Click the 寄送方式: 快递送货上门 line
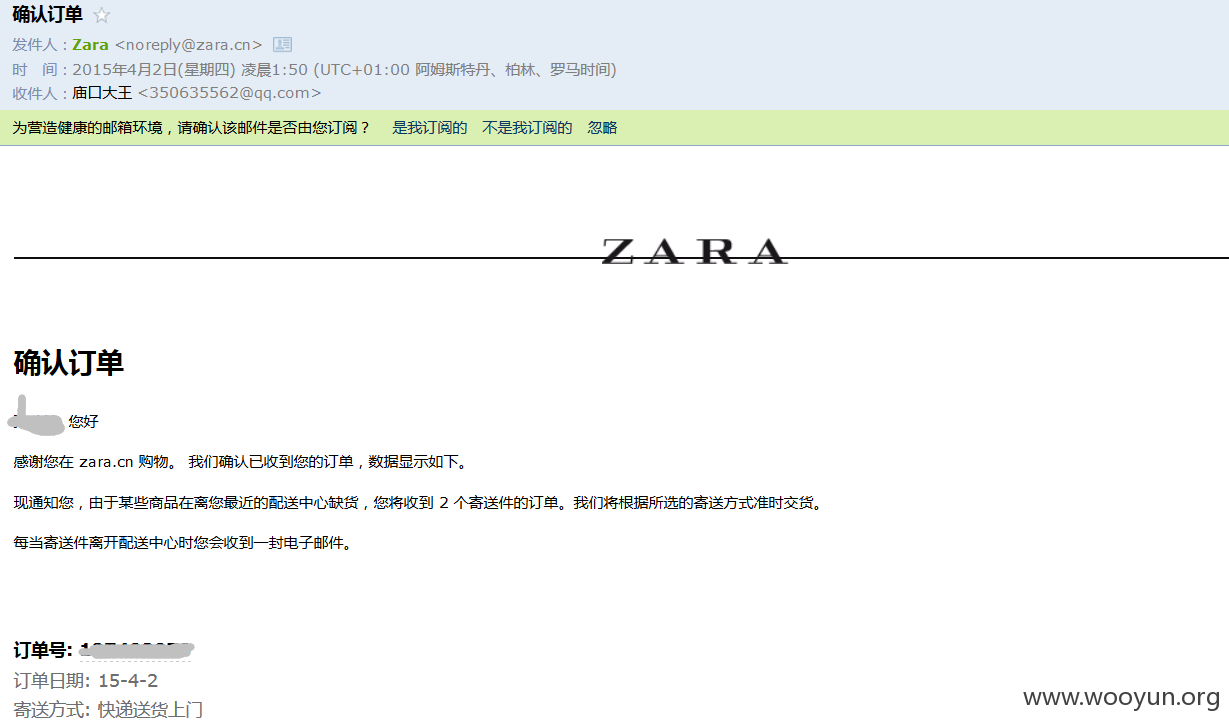This screenshot has width=1229, height=726. (108, 710)
